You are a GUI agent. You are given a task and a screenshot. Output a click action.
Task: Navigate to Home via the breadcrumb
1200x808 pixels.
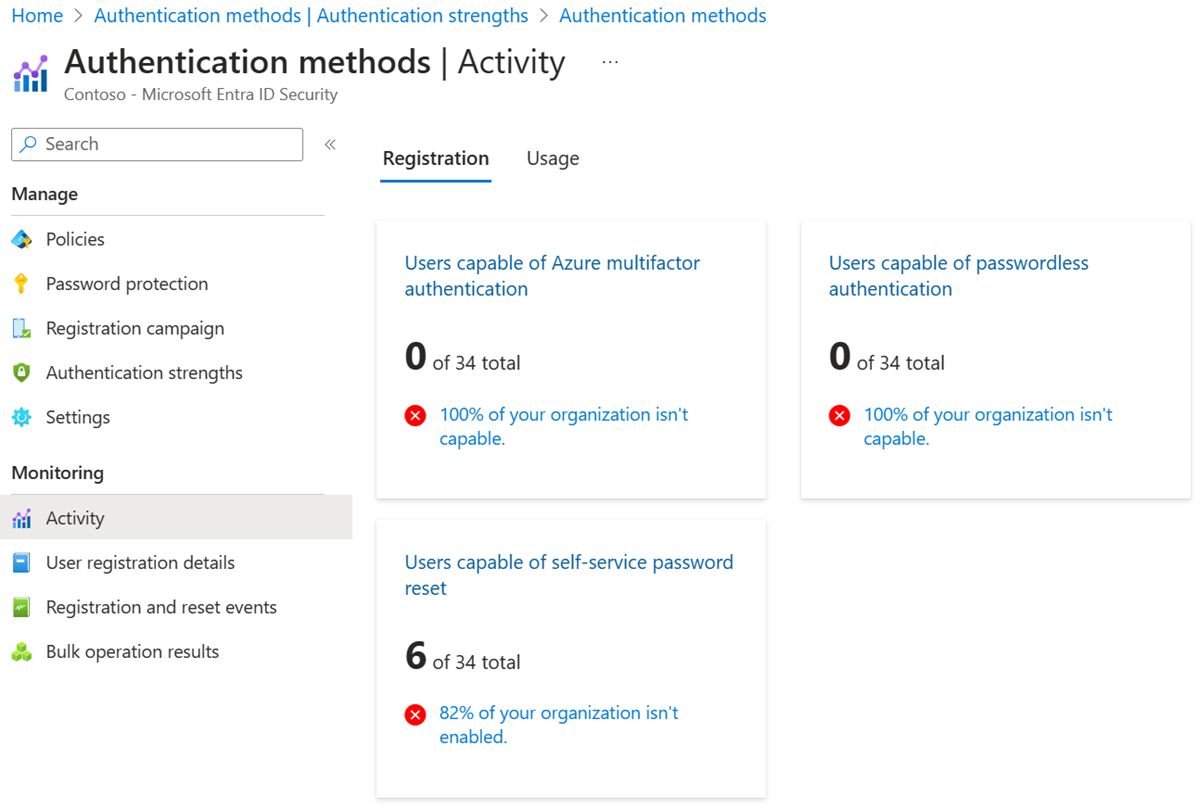coord(37,15)
